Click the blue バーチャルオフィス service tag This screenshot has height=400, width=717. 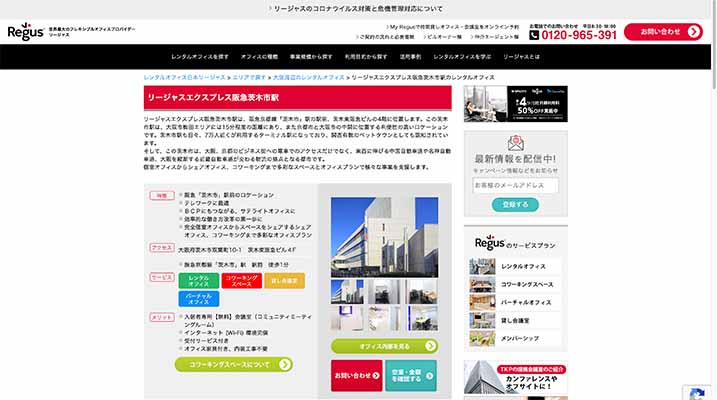tap(198, 299)
